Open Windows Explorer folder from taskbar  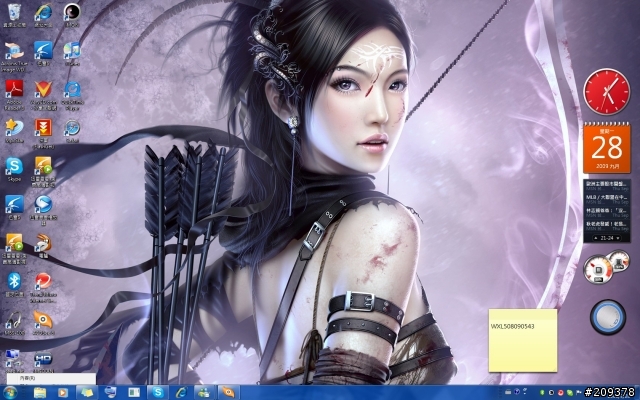[40, 393]
